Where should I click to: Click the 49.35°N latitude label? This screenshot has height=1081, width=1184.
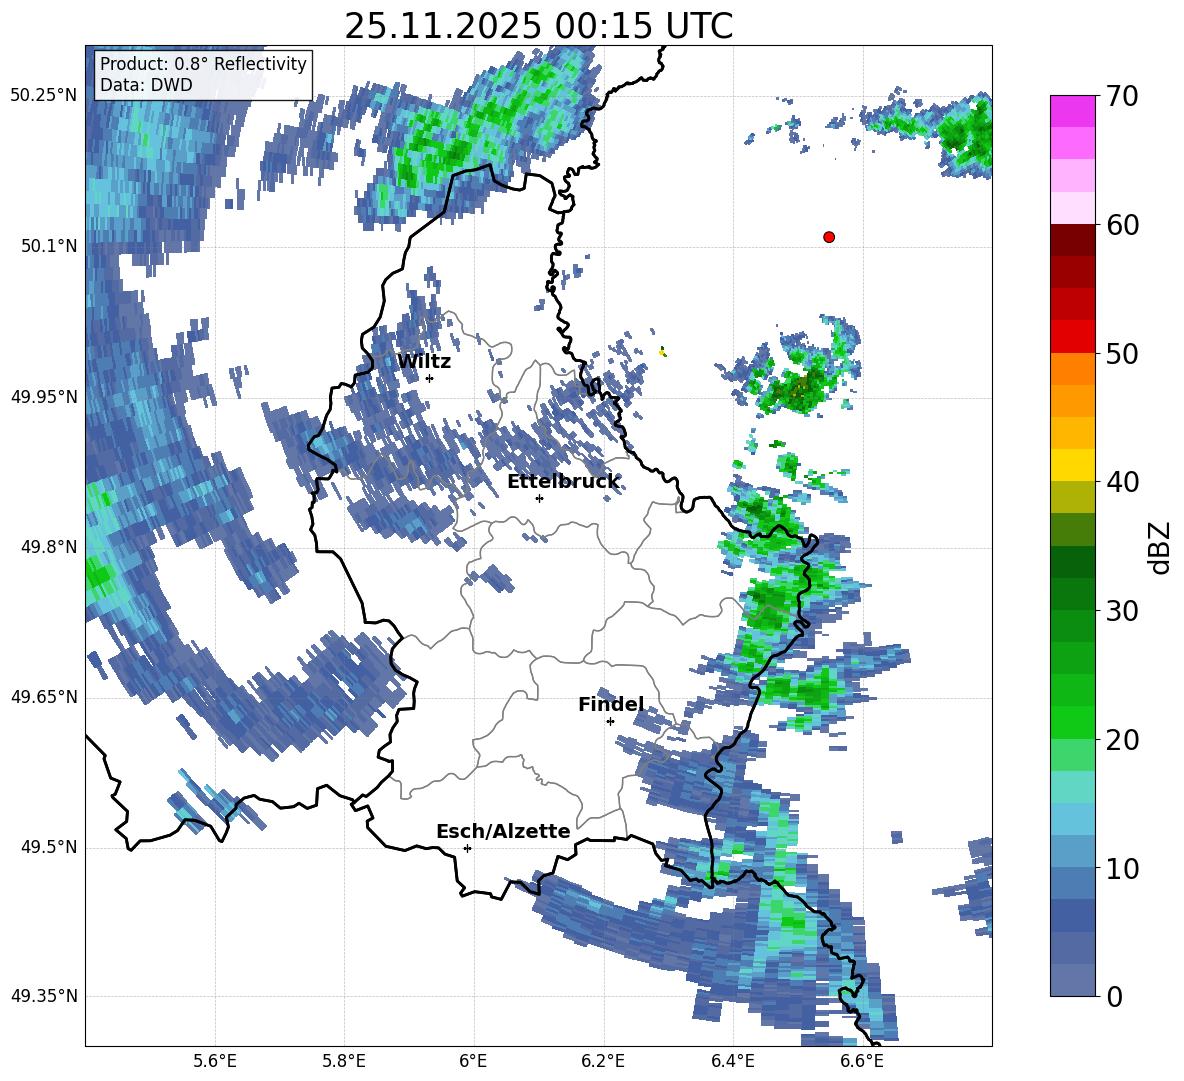coord(44,996)
